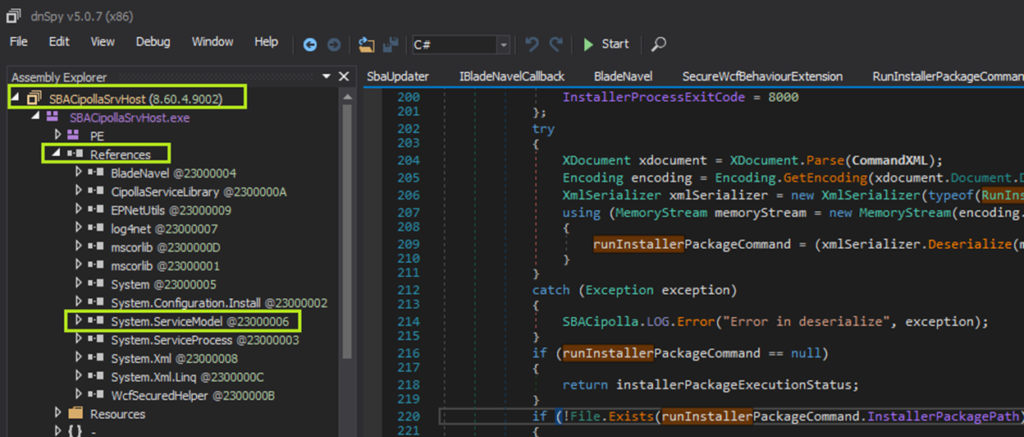Select CipollaServiceLibrary @2300000A reference
This screenshot has width=1024, height=437.
coord(199,192)
